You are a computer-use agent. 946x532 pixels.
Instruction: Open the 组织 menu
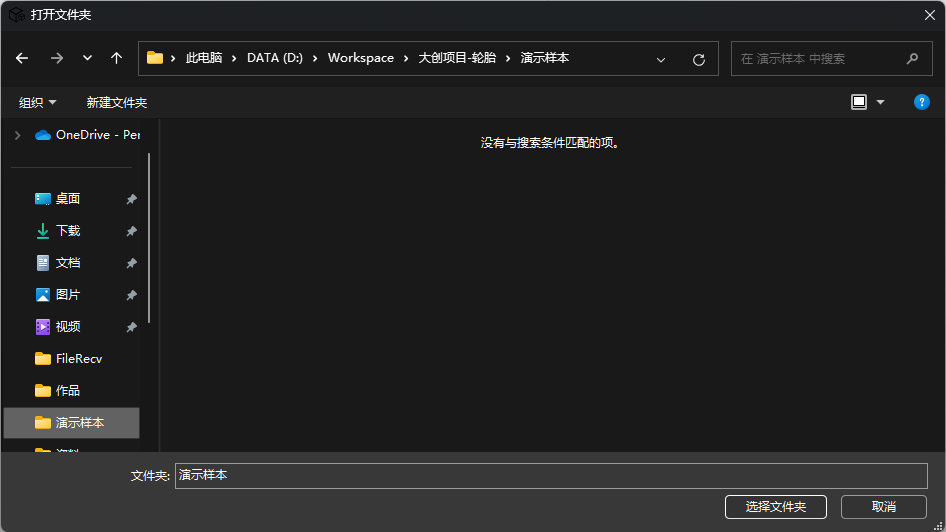tap(37, 103)
